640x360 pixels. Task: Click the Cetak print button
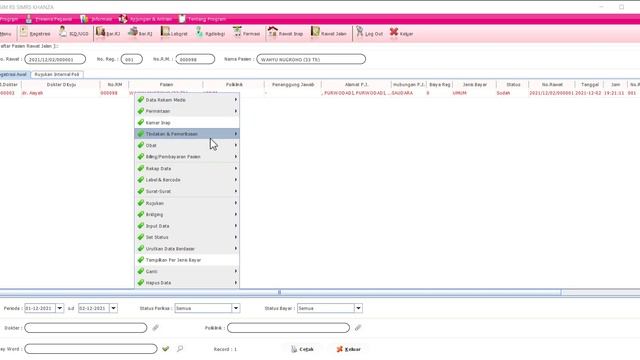(302, 349)
